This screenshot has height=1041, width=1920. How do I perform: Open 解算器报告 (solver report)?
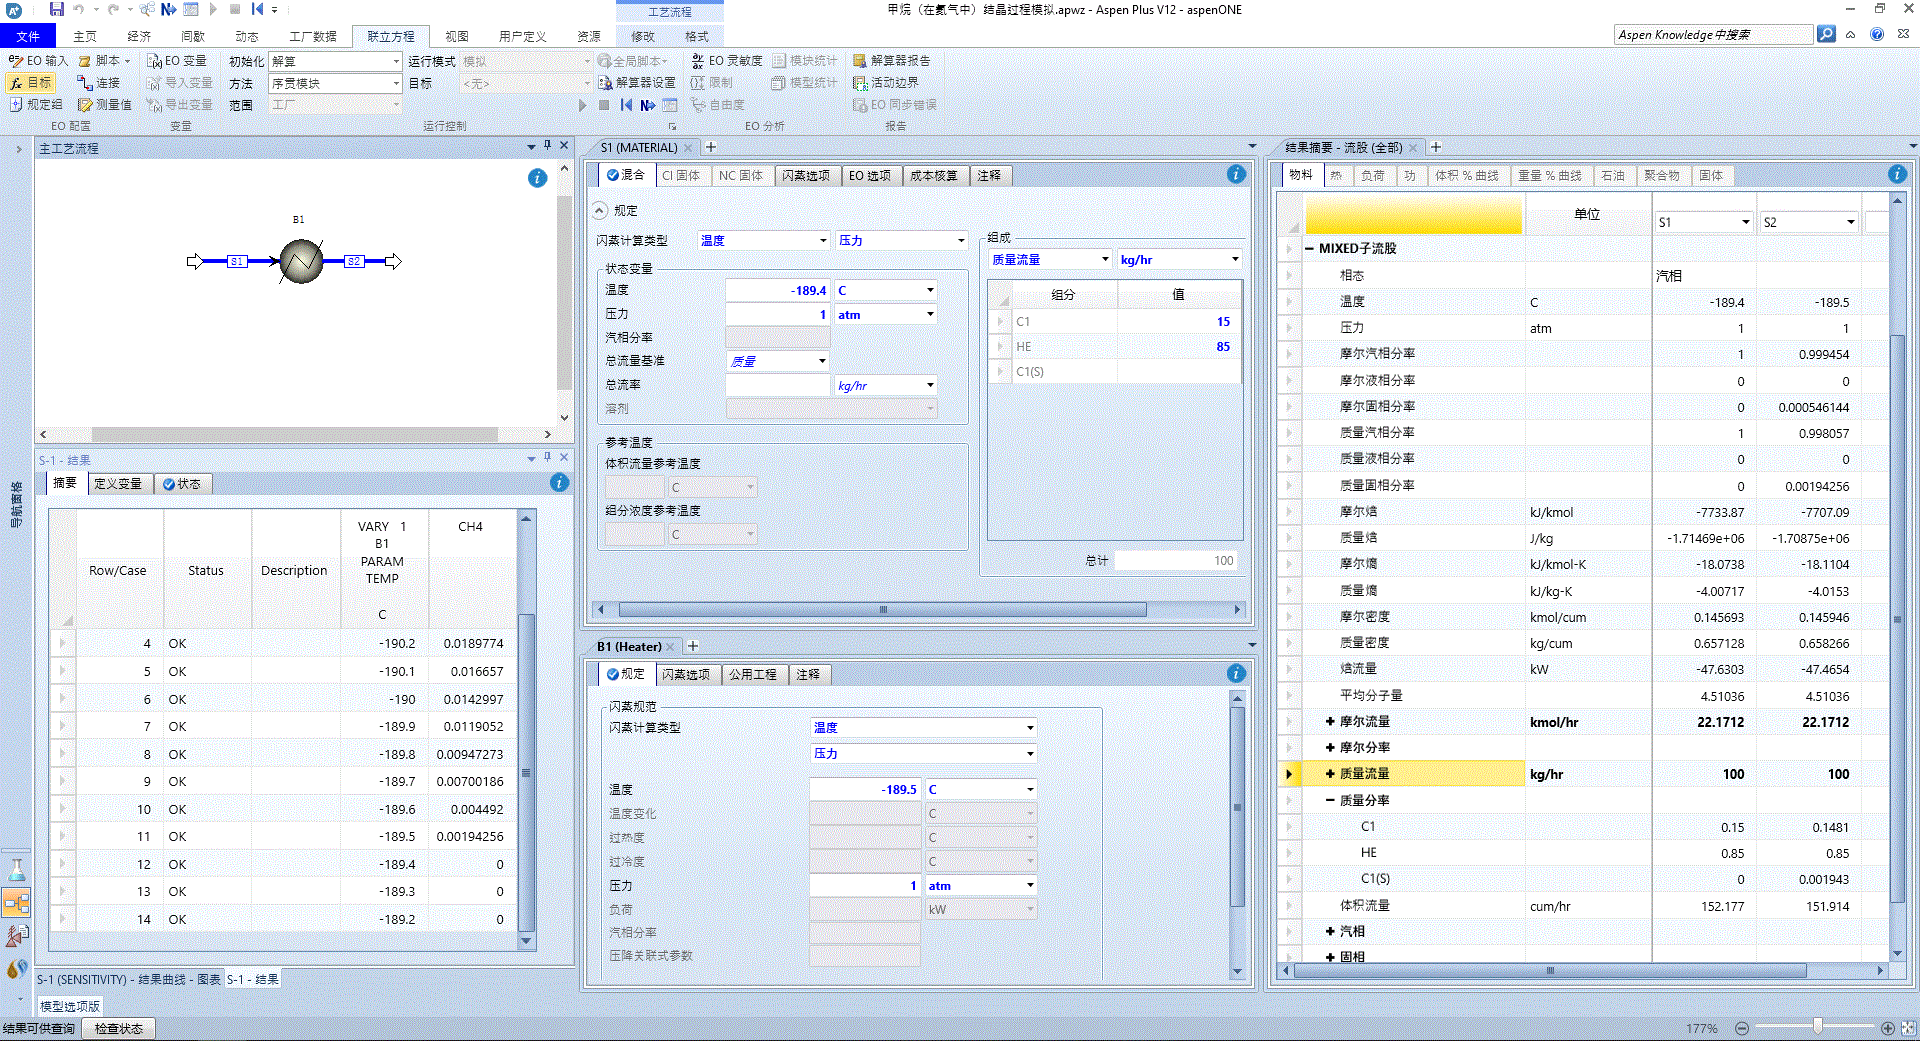(891, 61)
